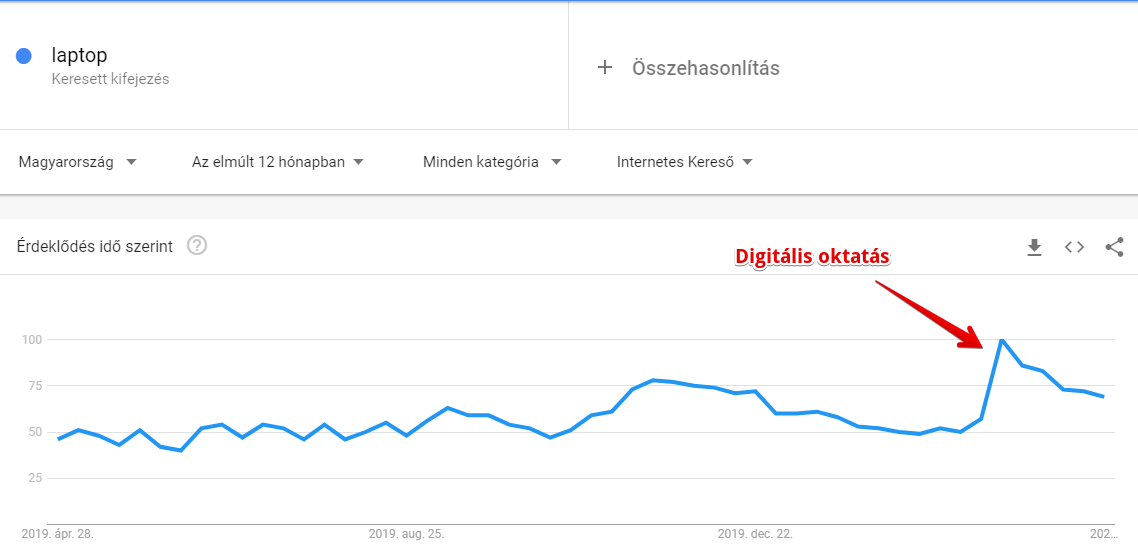This screenshot has height=557, width=1138.
Task: Open the embed code icon
Action: pyautogui.click(x=1074, y=247)
